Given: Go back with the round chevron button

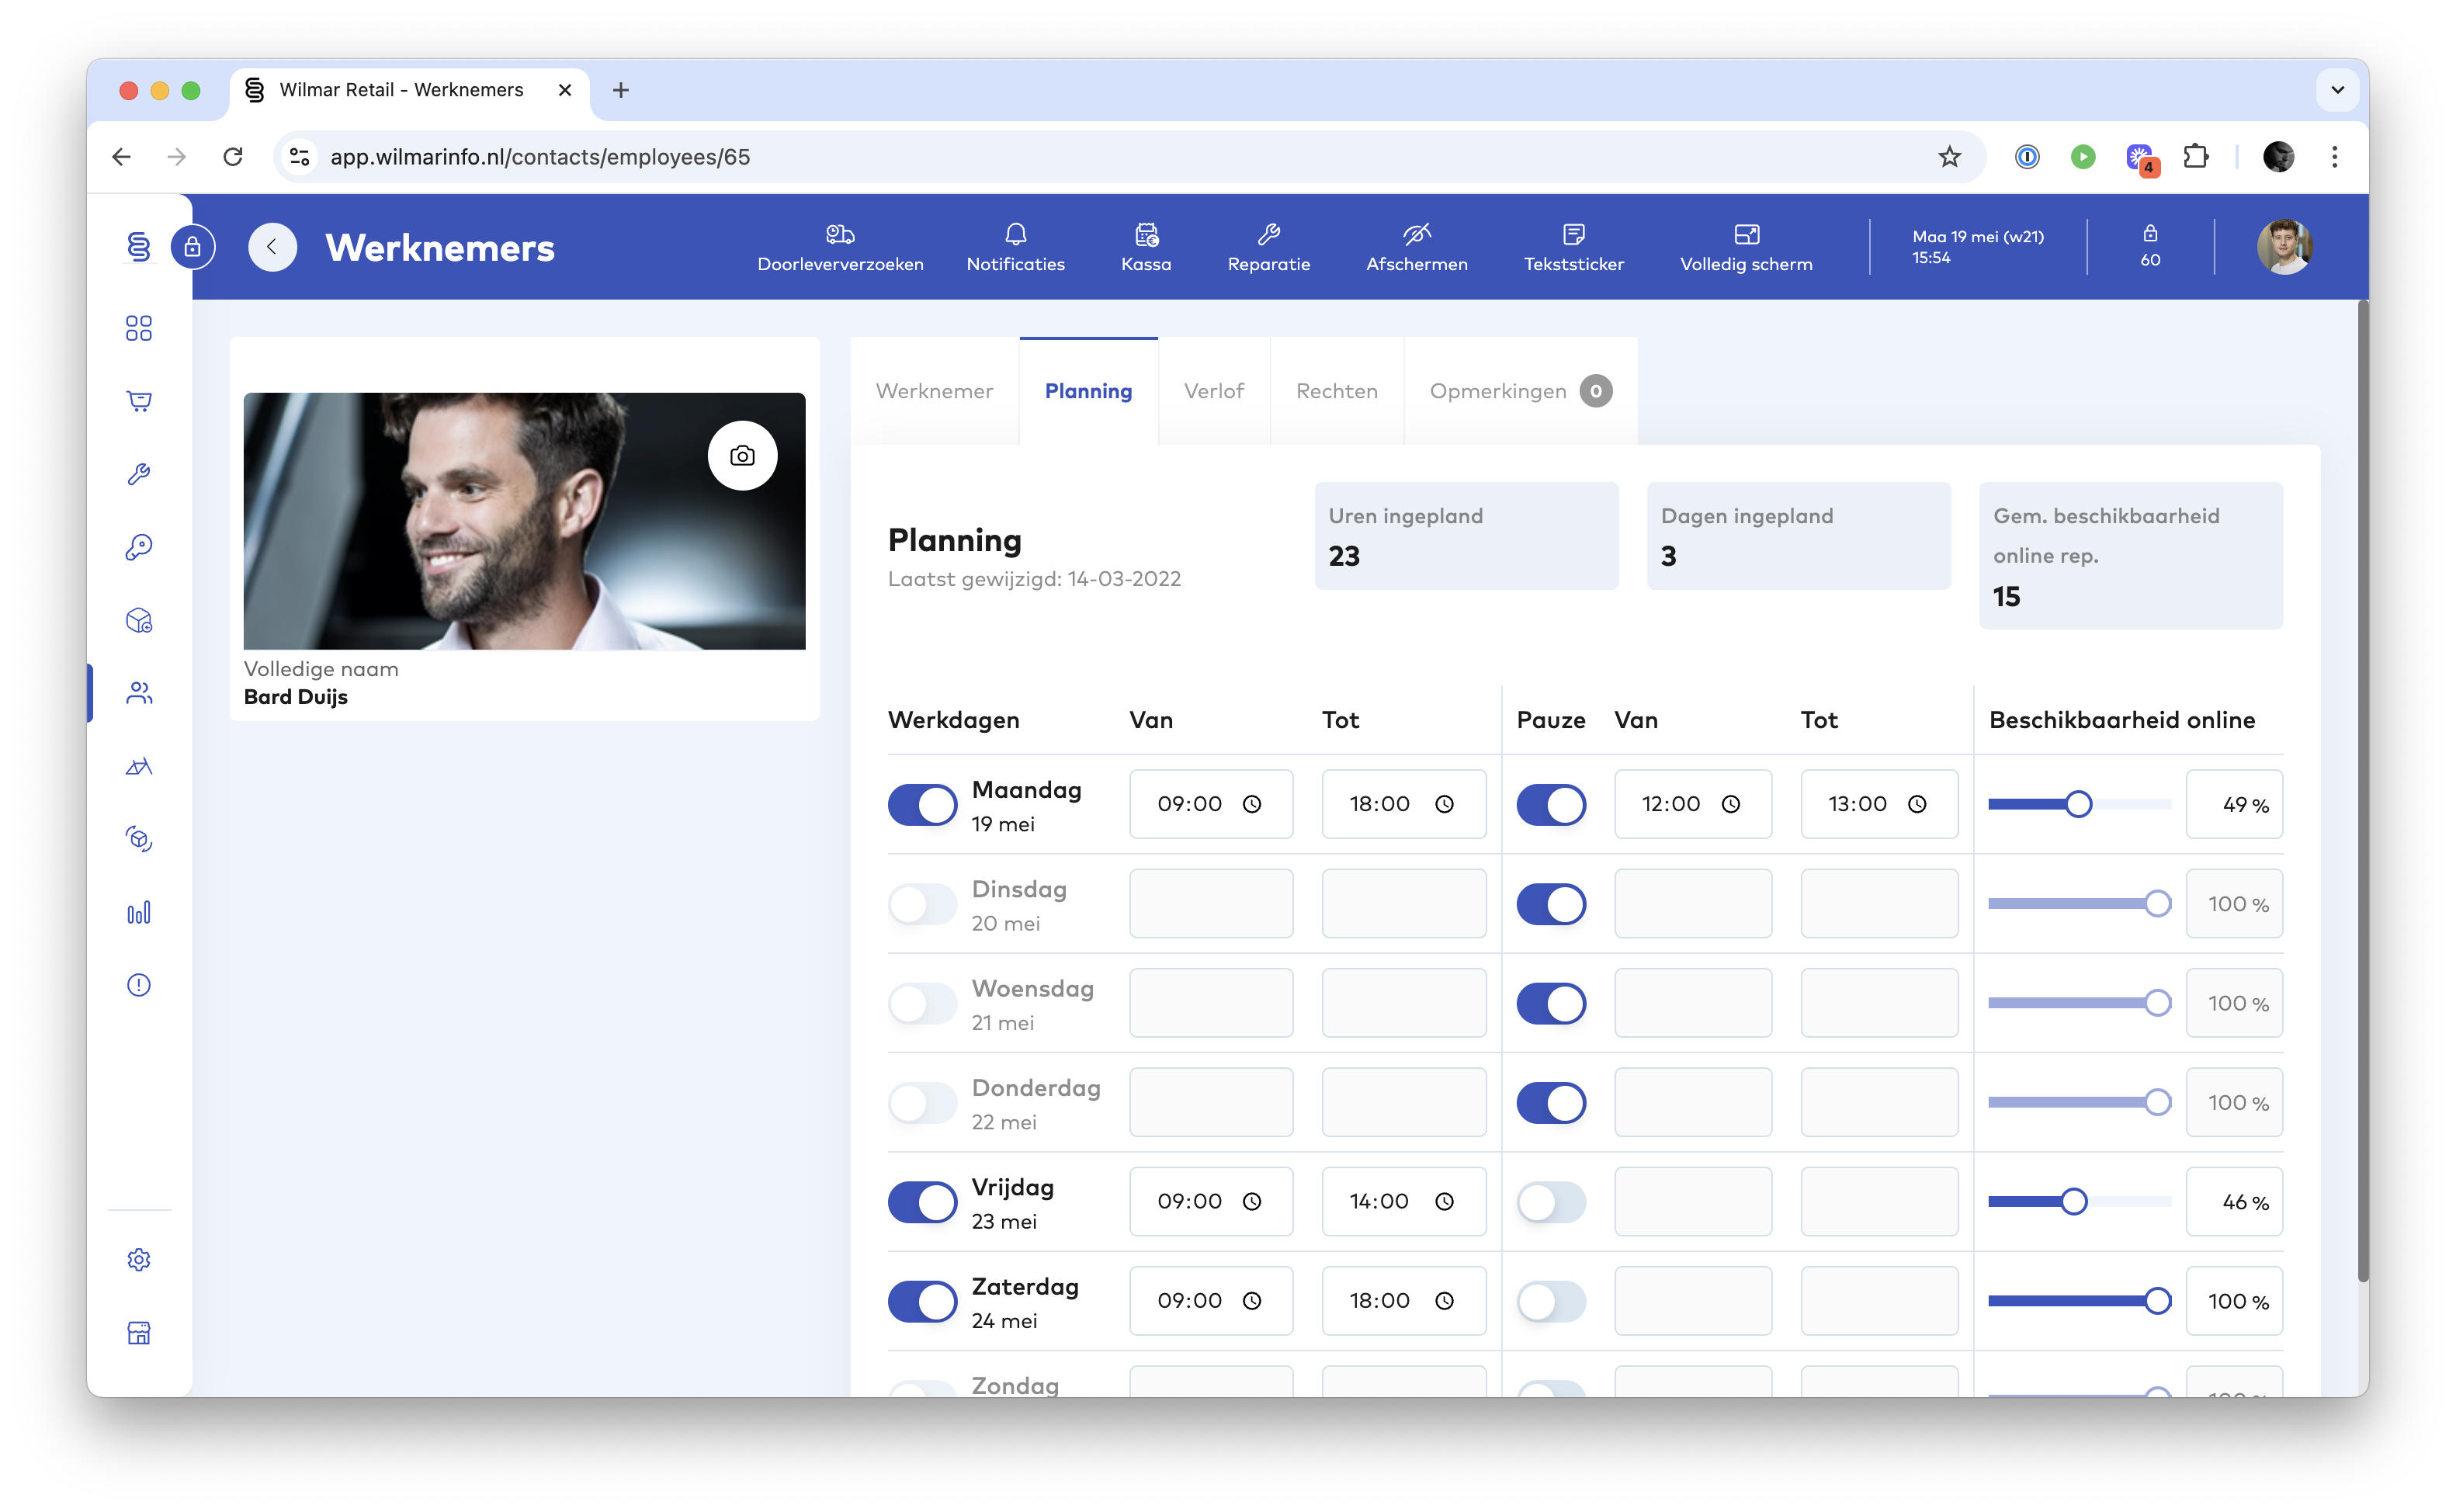Looking at the screenshot, I should pos(272,247).
